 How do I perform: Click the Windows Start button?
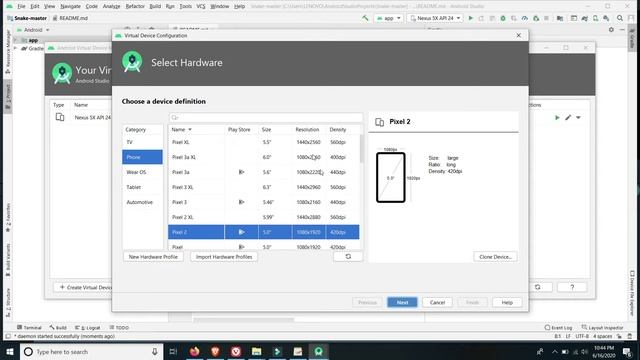pyautogui.click(x=10, y=351)
